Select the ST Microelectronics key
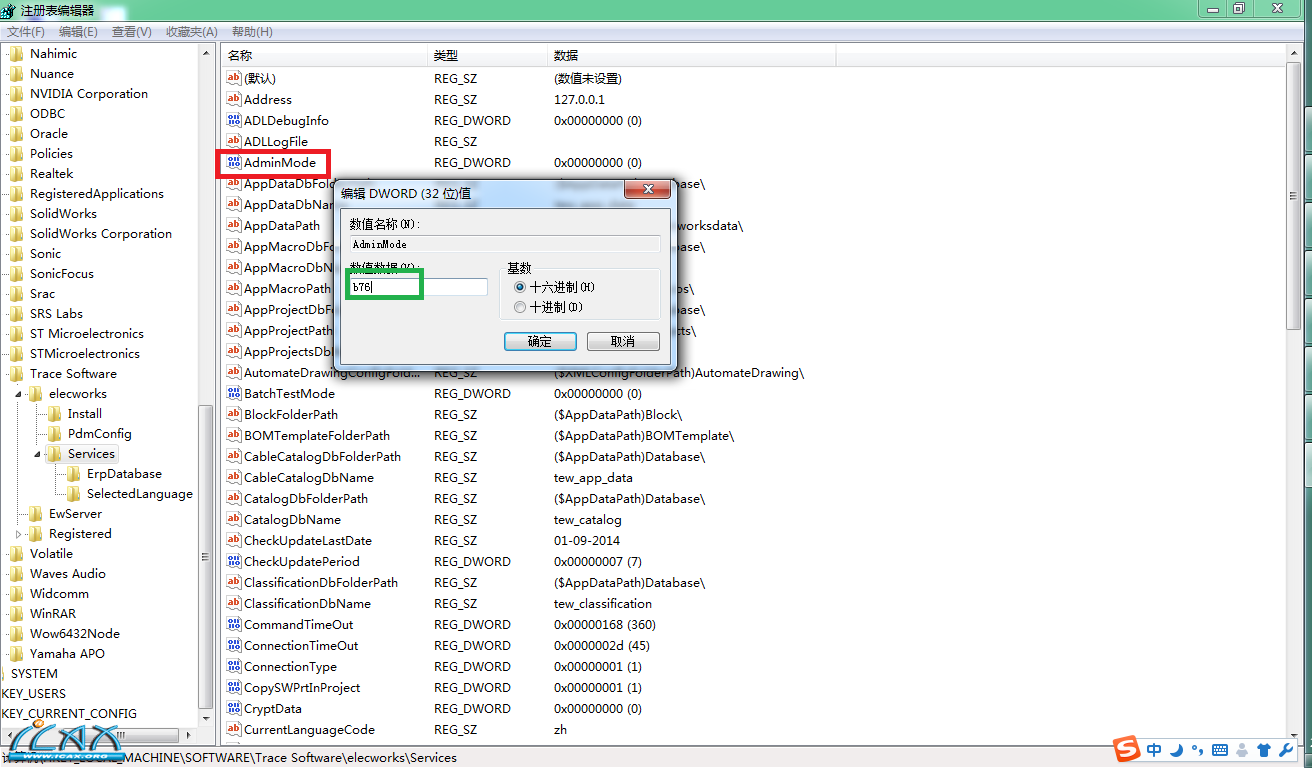 [x=87, y=333]
